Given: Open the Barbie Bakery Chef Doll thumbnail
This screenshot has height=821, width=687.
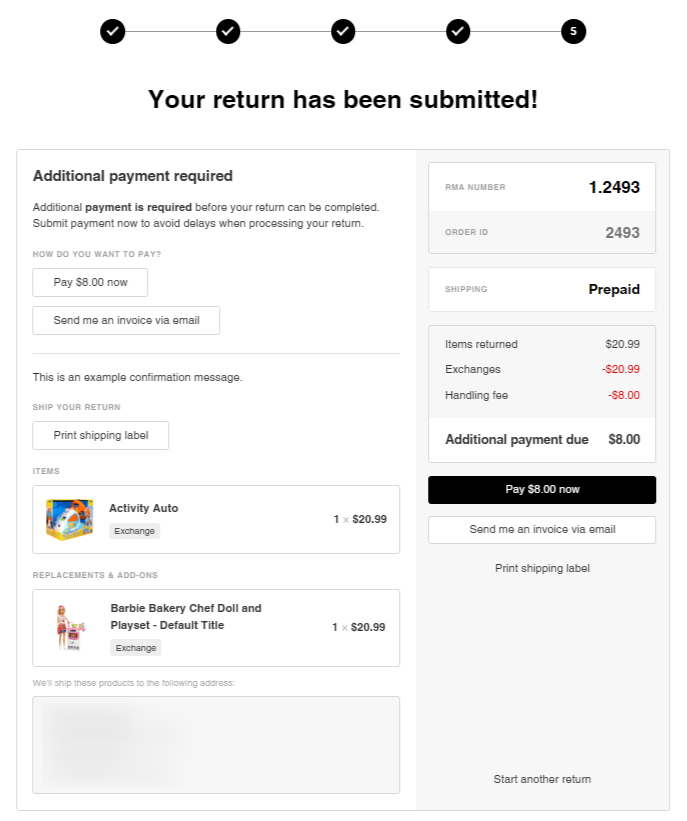Looking at the screenshot, I should coord(71,627).
